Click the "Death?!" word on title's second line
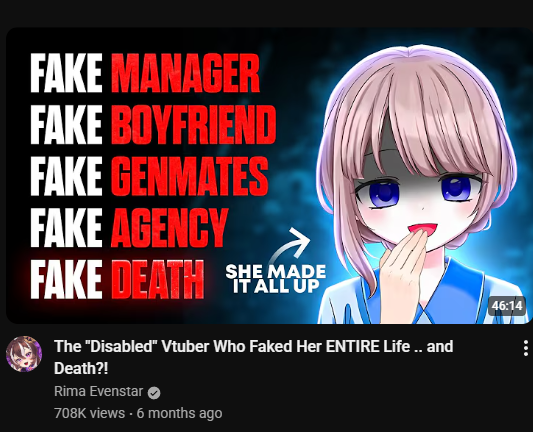 coord(81,368)
